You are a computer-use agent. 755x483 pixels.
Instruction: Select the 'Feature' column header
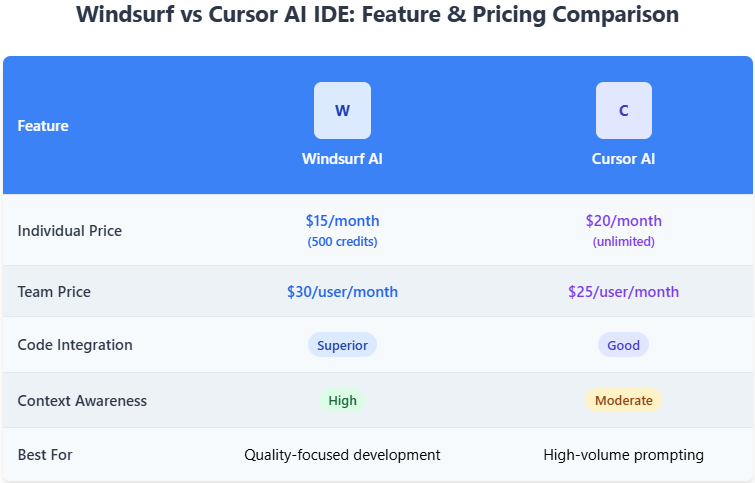(x=43, y=126)
